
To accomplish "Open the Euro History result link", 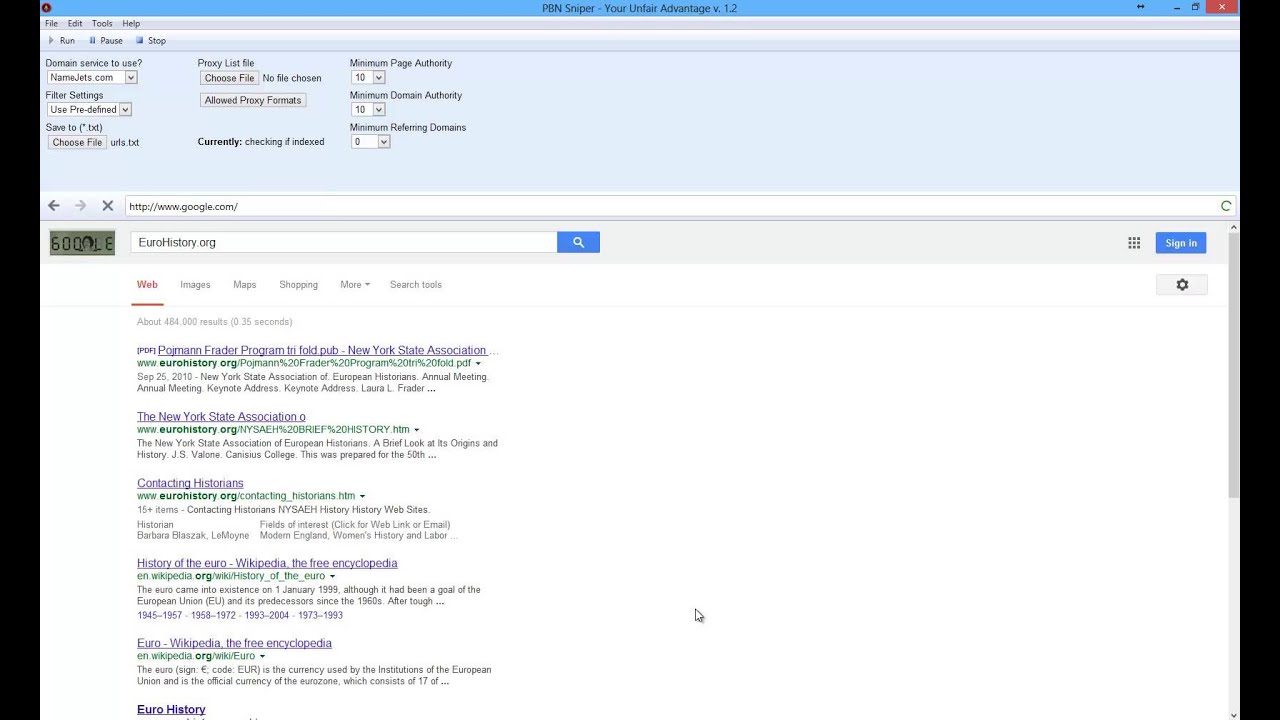I will (171, 709).
